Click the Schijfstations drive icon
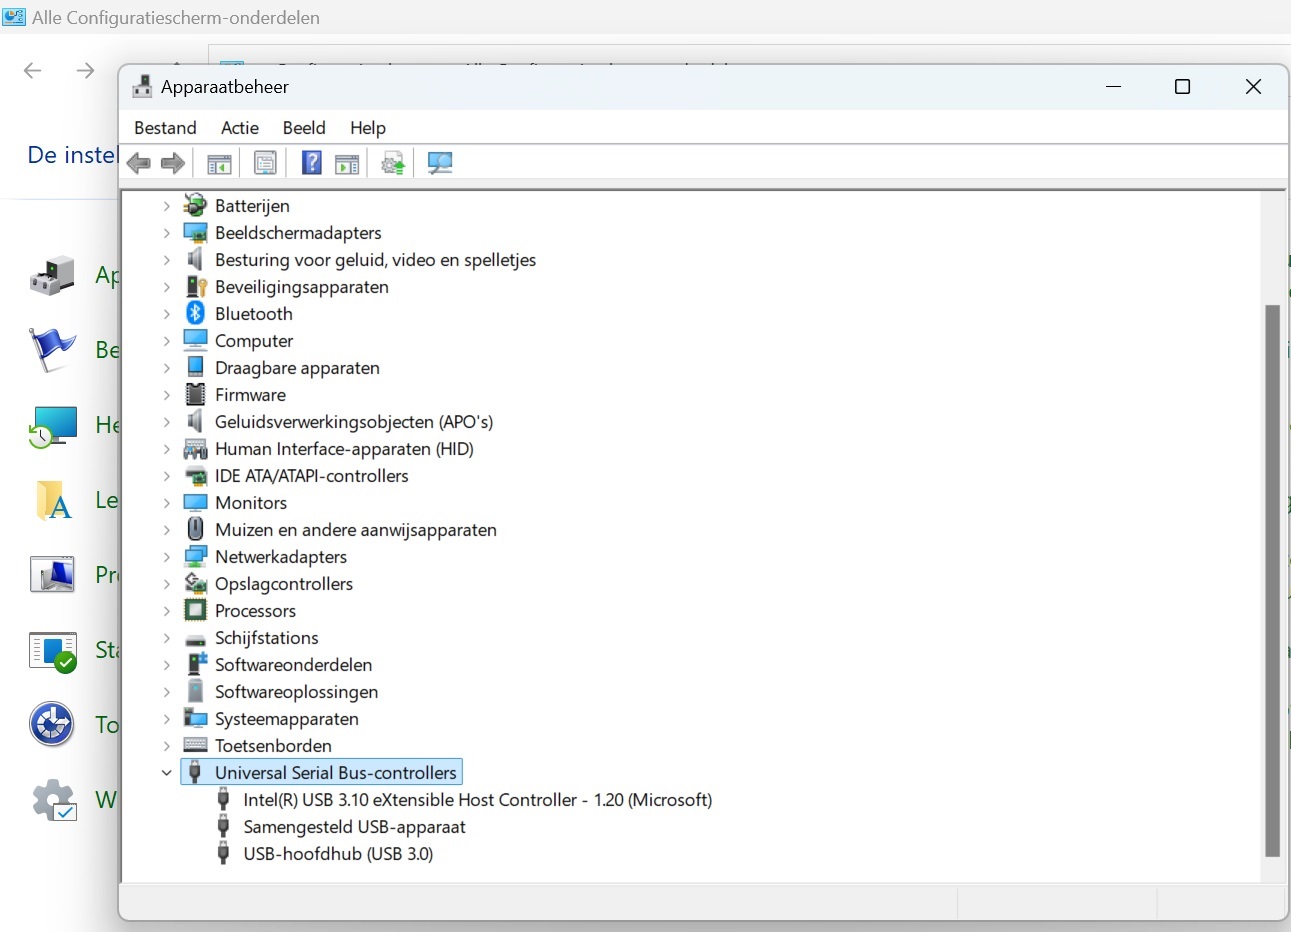The width and height of the screenshot is (1291, 932). [x=196, y=639]
